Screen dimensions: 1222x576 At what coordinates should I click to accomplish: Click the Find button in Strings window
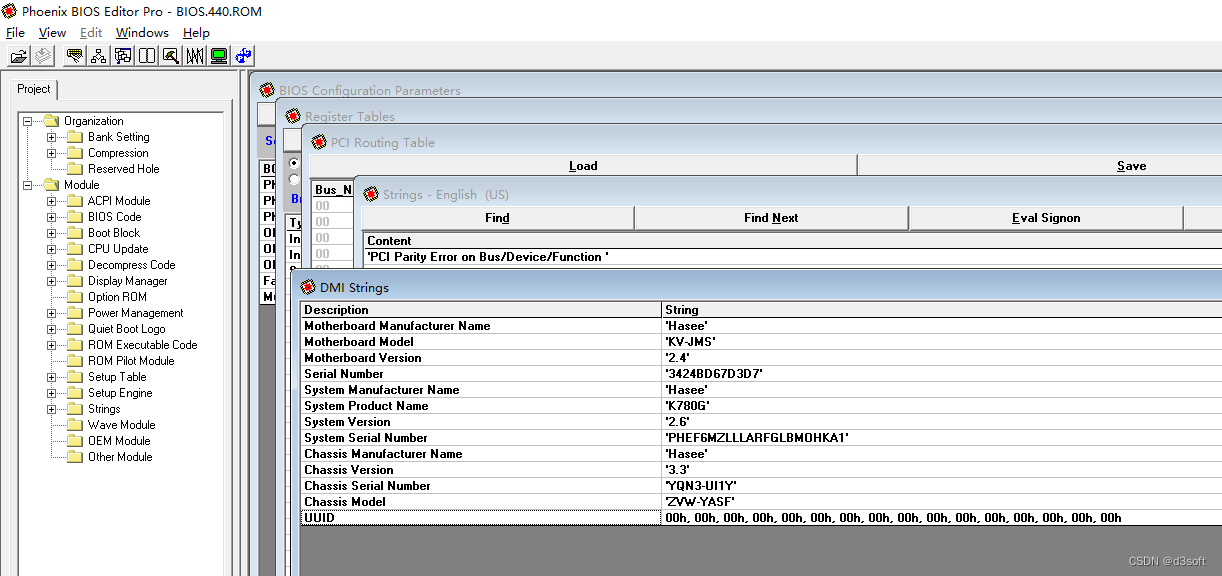coord(497,218)
